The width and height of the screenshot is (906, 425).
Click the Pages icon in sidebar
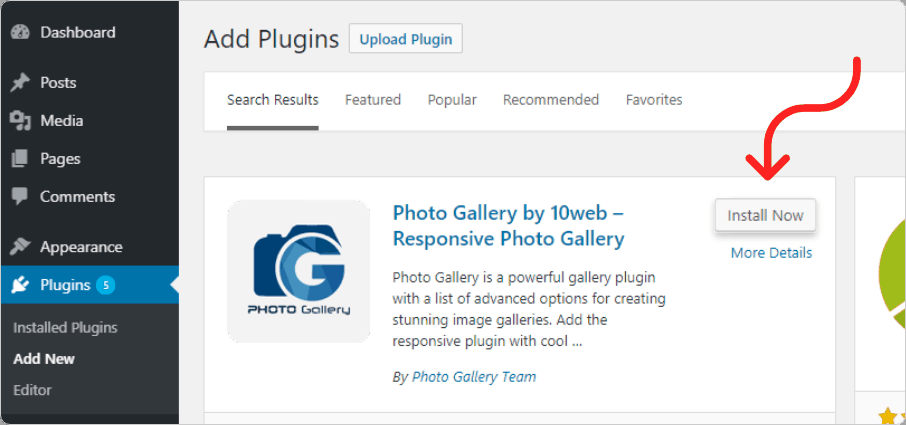(x=20, y=159)
